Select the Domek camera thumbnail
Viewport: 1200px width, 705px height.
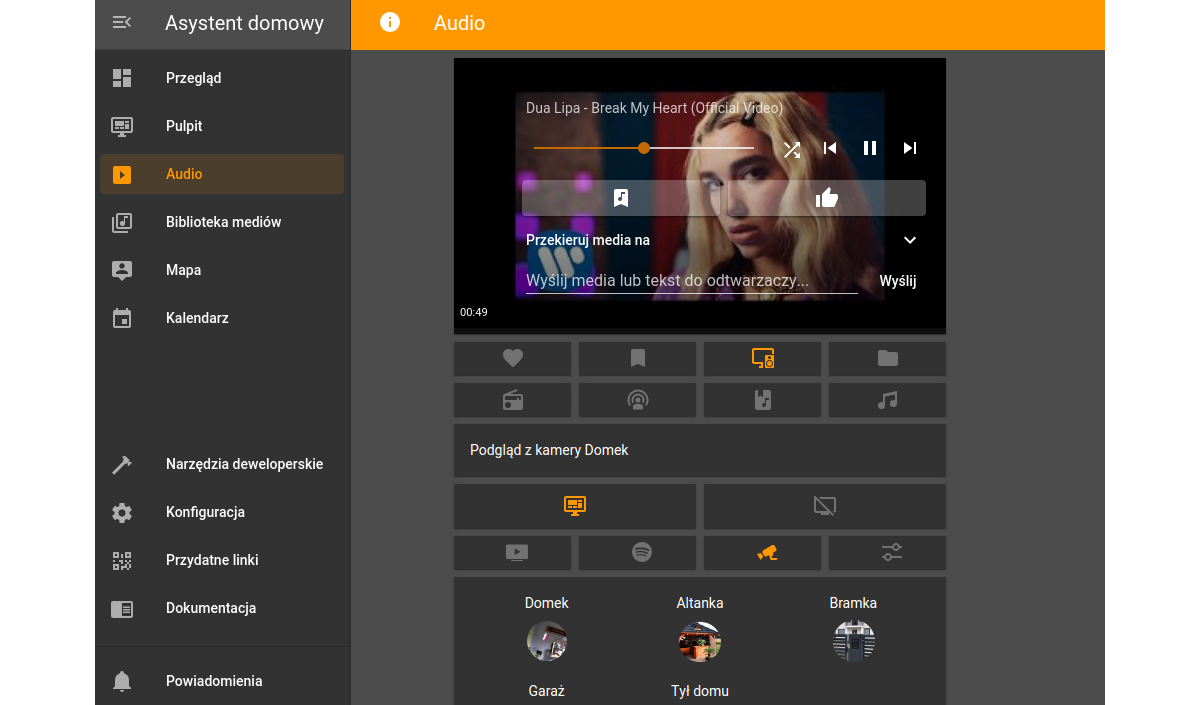(547, 641)
